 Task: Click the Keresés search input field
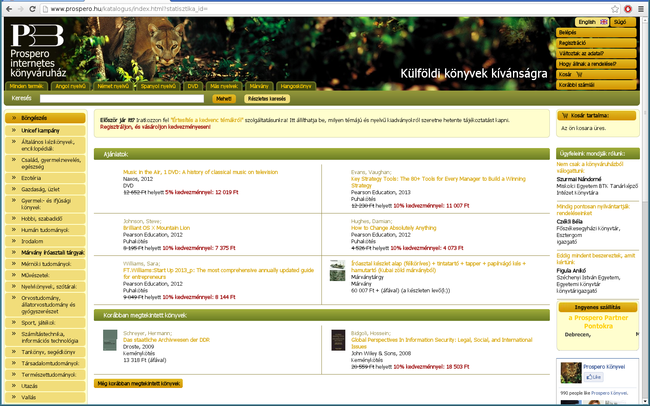coord(122,99)
